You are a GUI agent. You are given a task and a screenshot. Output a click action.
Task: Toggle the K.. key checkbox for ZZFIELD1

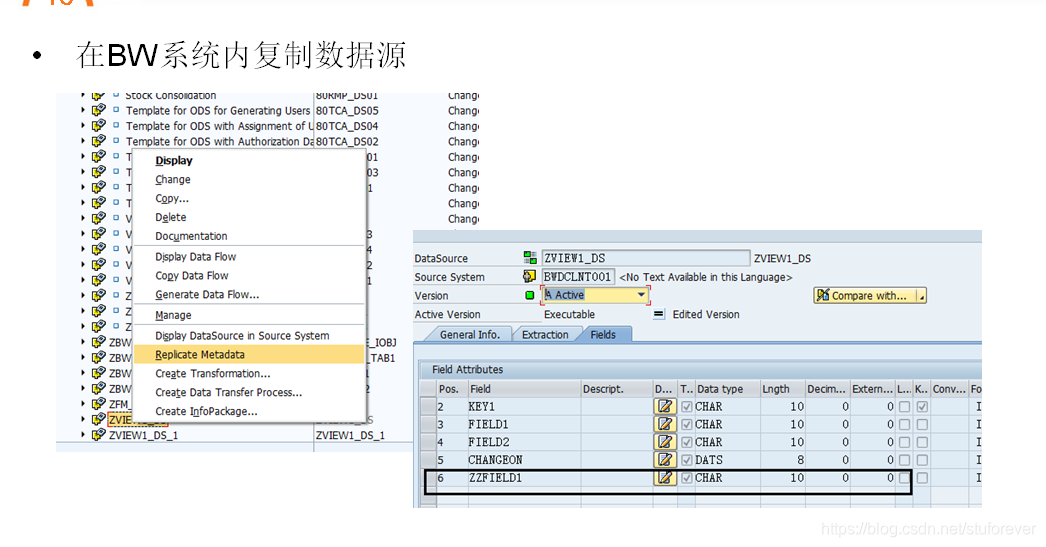pyautogui.click(x=922, y=478)
